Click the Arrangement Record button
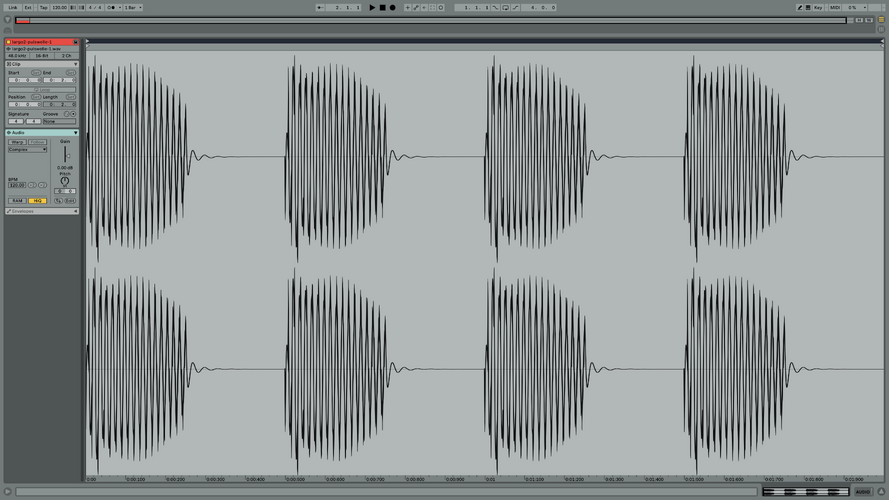This screenshot has width=889, height=500. 392,7
